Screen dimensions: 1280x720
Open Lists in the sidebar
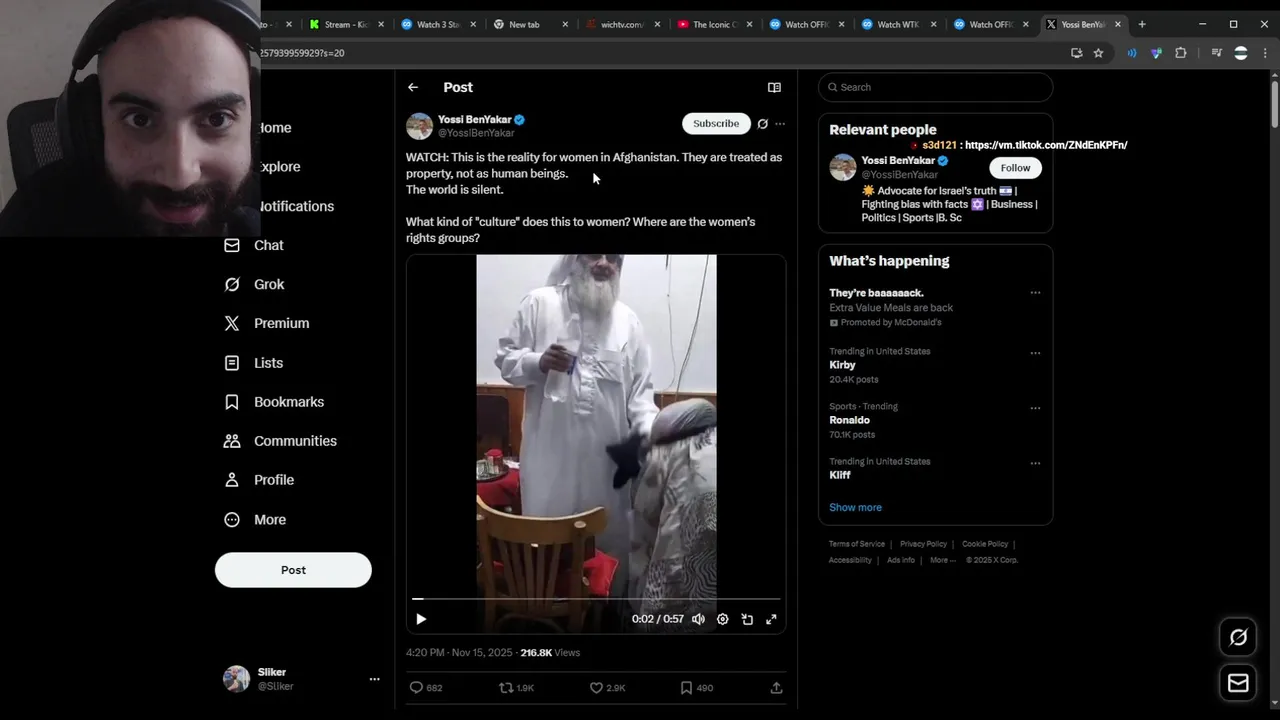pos(255,363)
